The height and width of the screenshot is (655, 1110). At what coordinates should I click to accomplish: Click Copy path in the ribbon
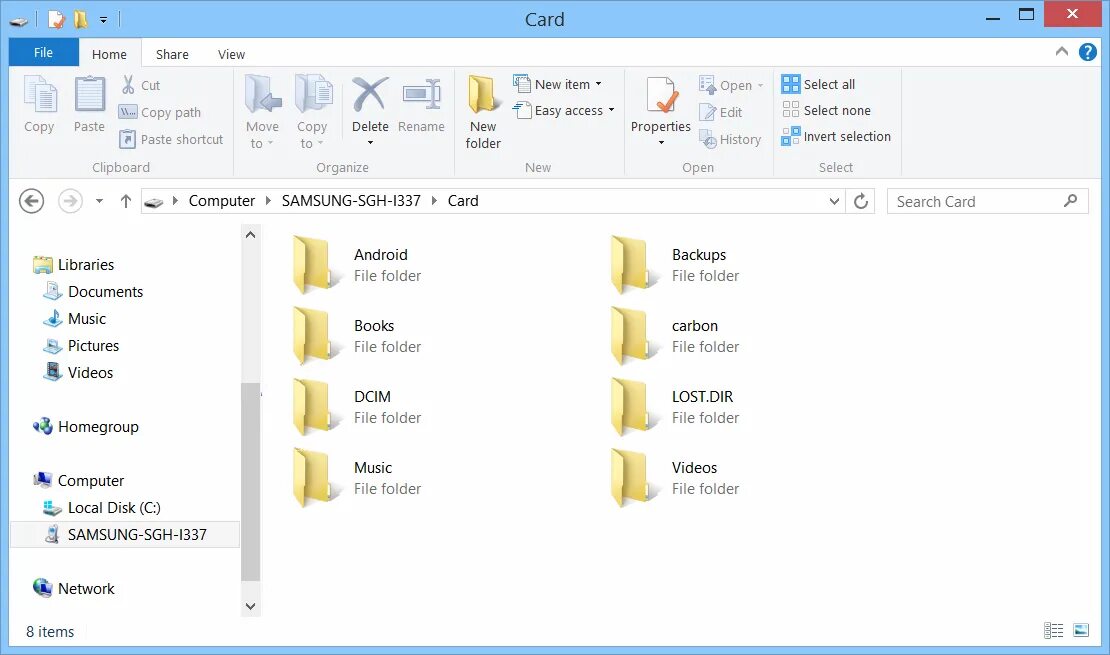(x=160, y=112)
